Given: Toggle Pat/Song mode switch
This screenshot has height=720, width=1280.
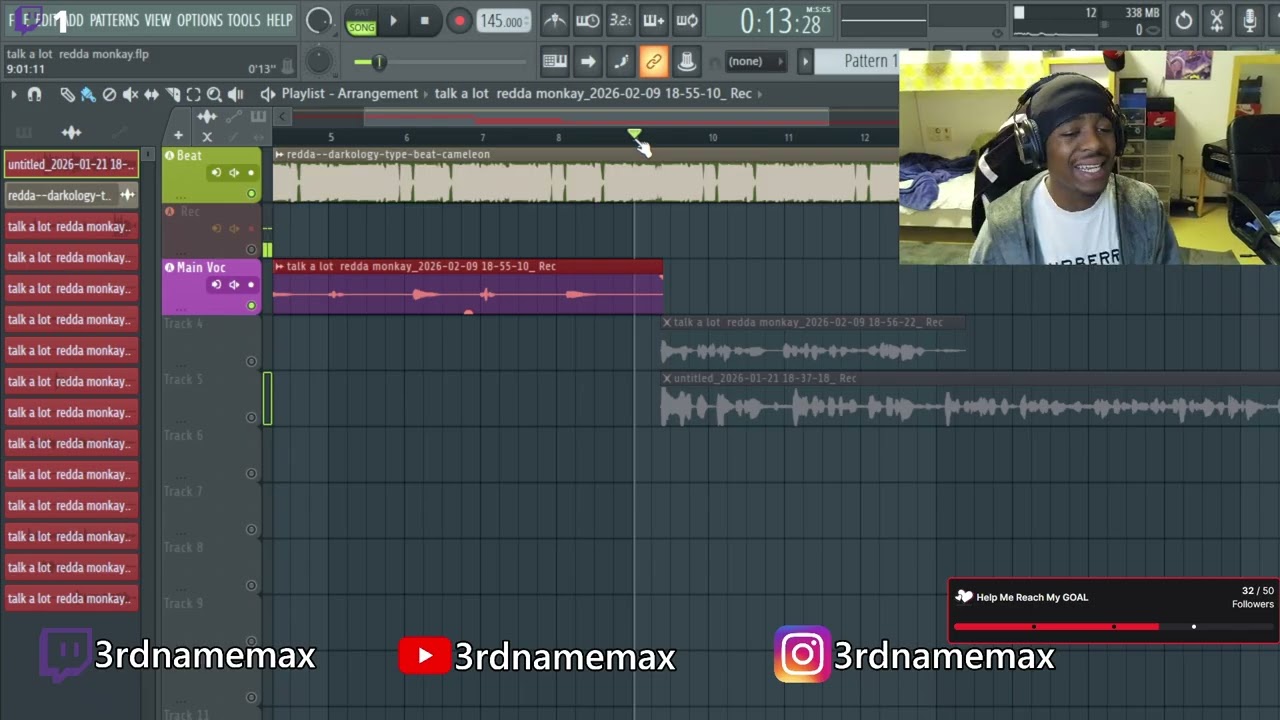Looking at the screenshot, I should (x=361, y=22).
